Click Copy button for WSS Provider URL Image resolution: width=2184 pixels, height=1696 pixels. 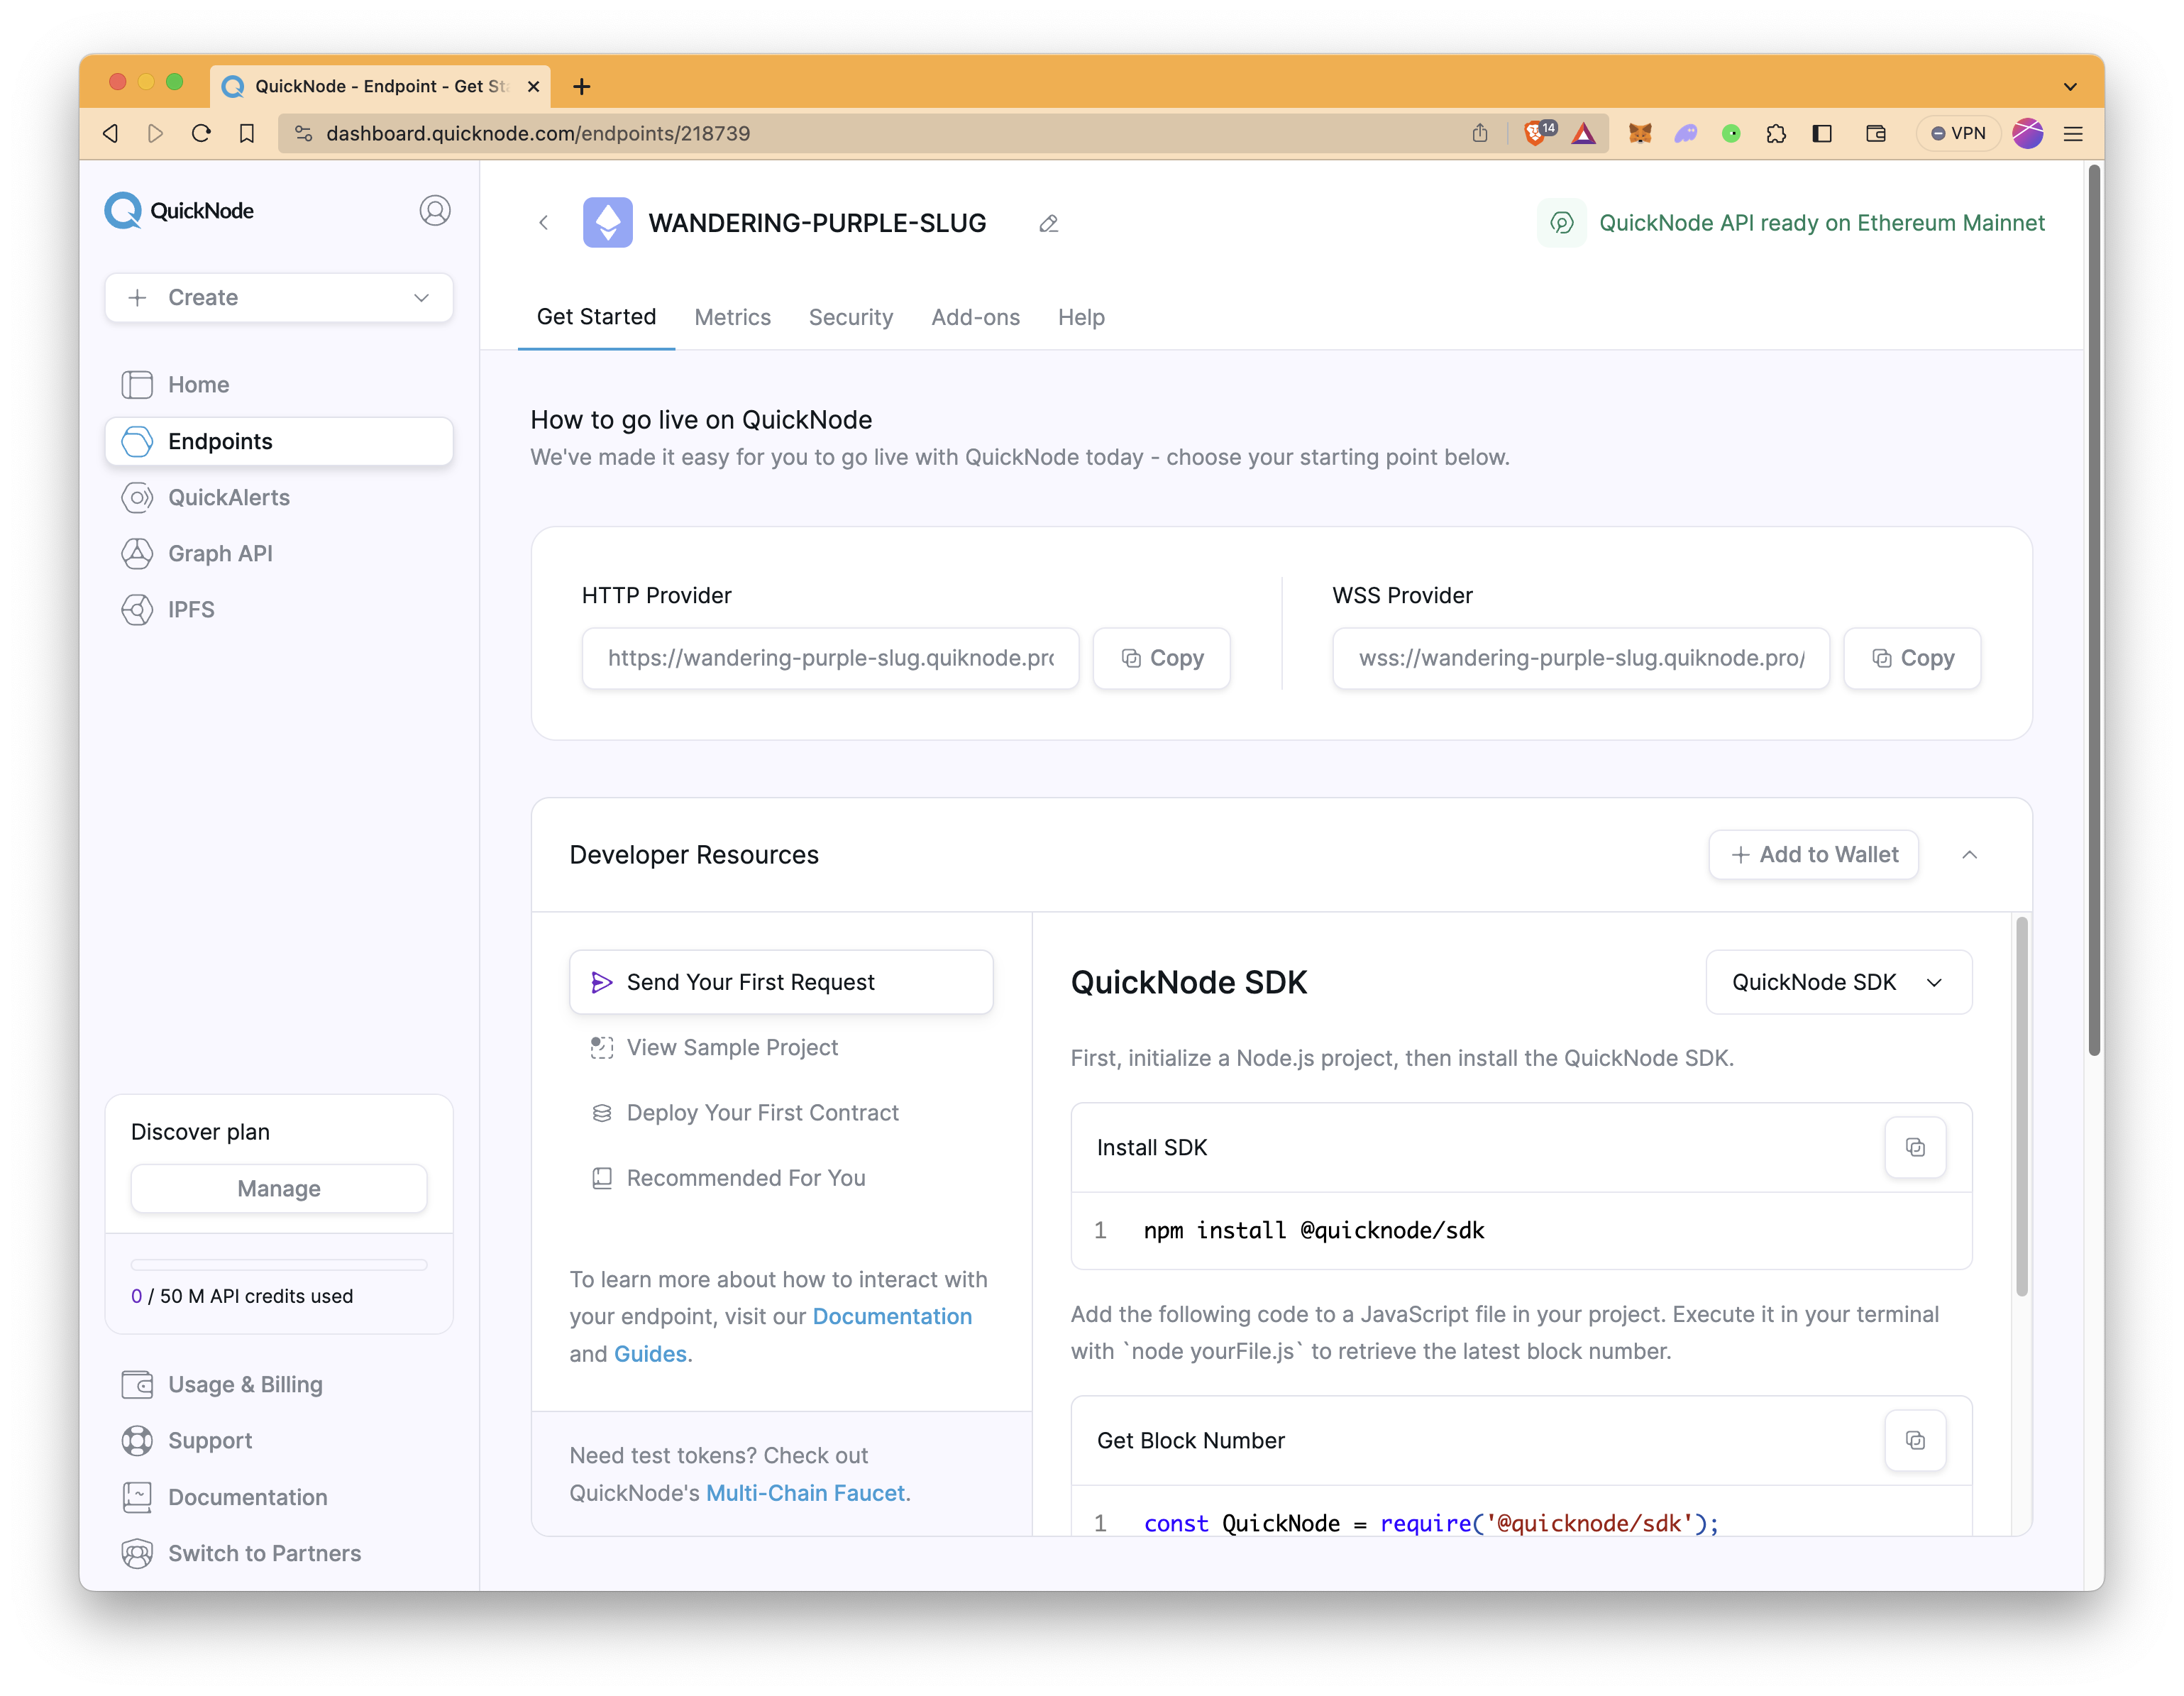(1913, 658)
